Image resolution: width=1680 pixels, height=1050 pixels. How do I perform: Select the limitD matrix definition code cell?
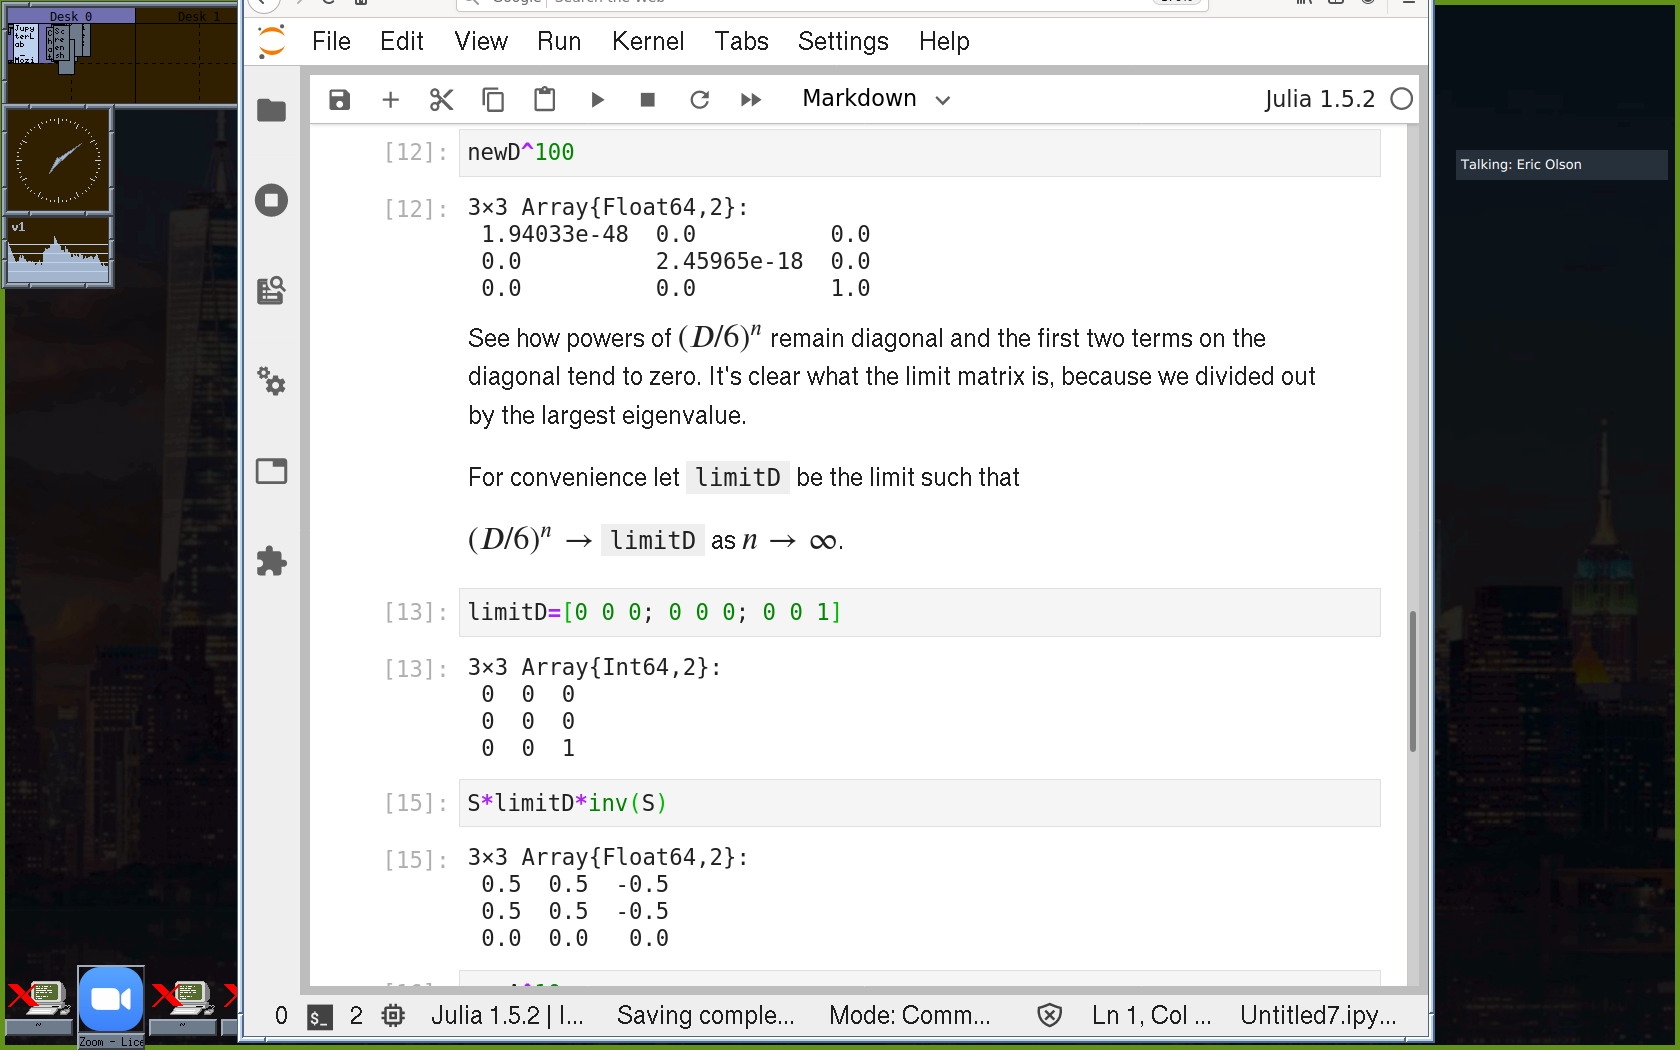coord(918,612)
